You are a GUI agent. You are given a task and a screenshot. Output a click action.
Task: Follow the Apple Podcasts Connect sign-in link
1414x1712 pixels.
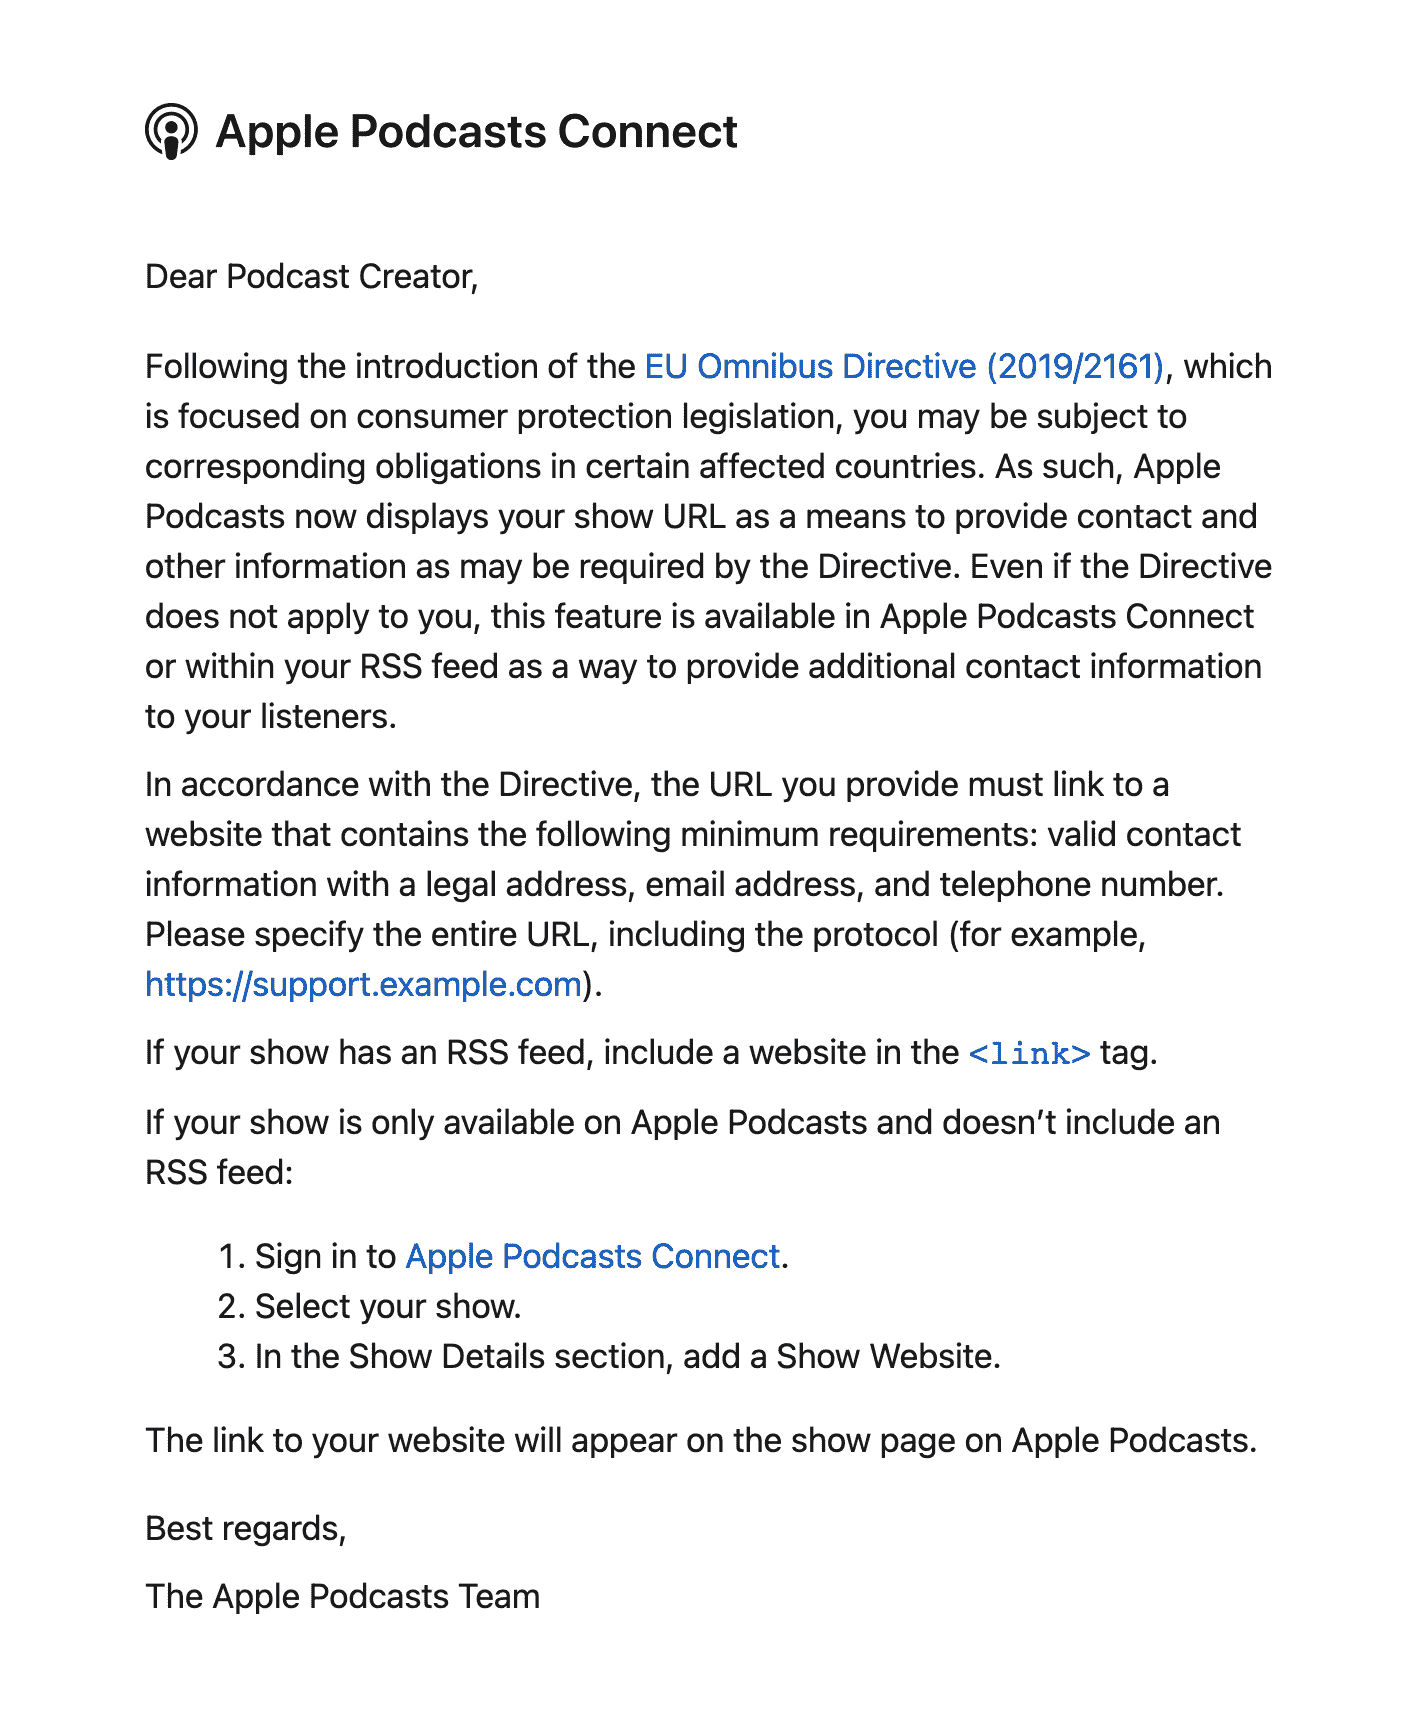[592, 1257]
